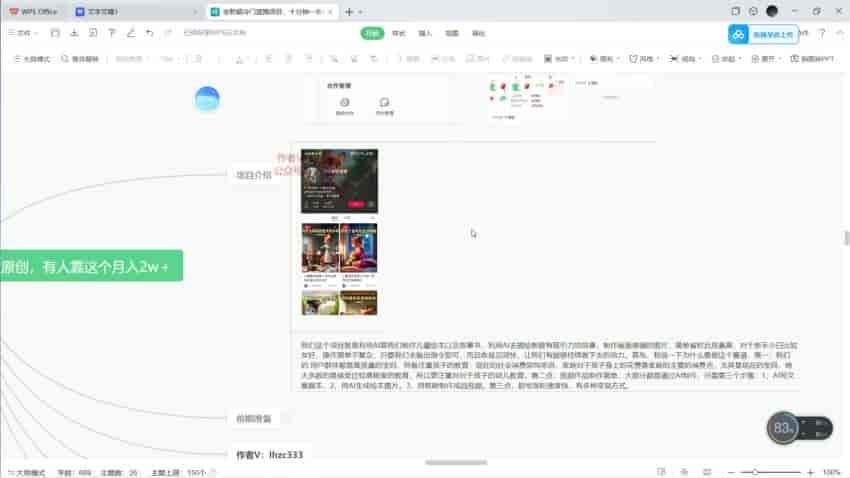The height and width of the screenshot is (478, 850).
Task: Click the project description paragraph text
Action: (x=549, y=365)
